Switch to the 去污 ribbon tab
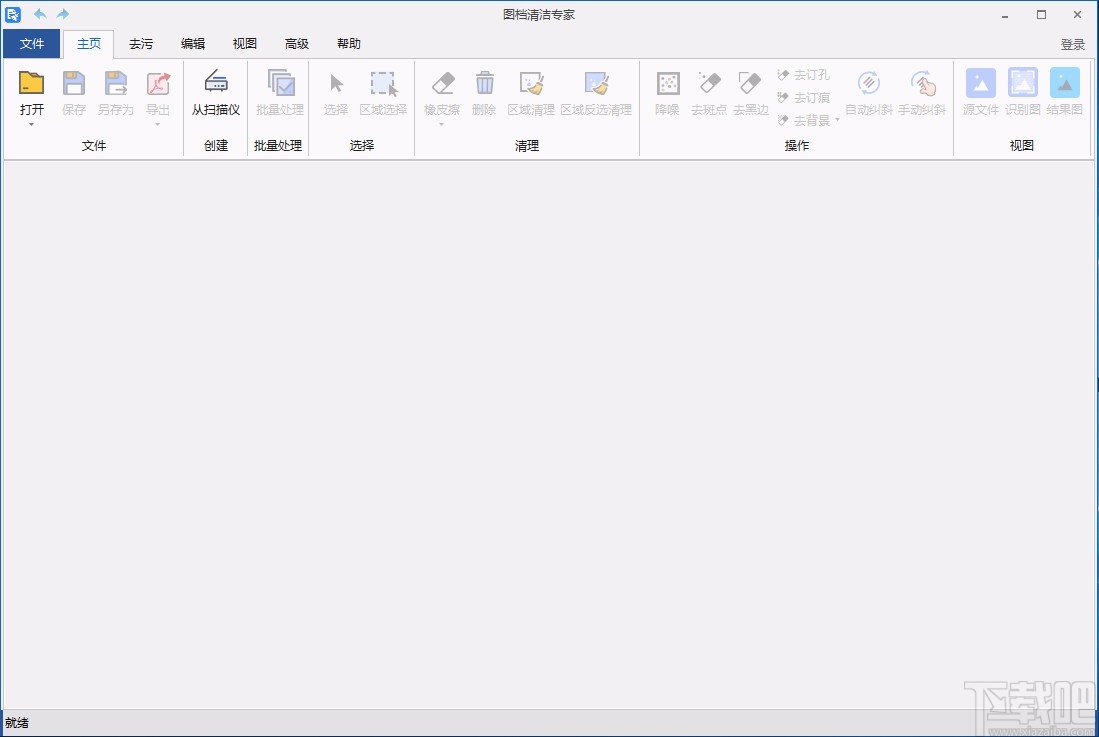 tap(141, 43)
